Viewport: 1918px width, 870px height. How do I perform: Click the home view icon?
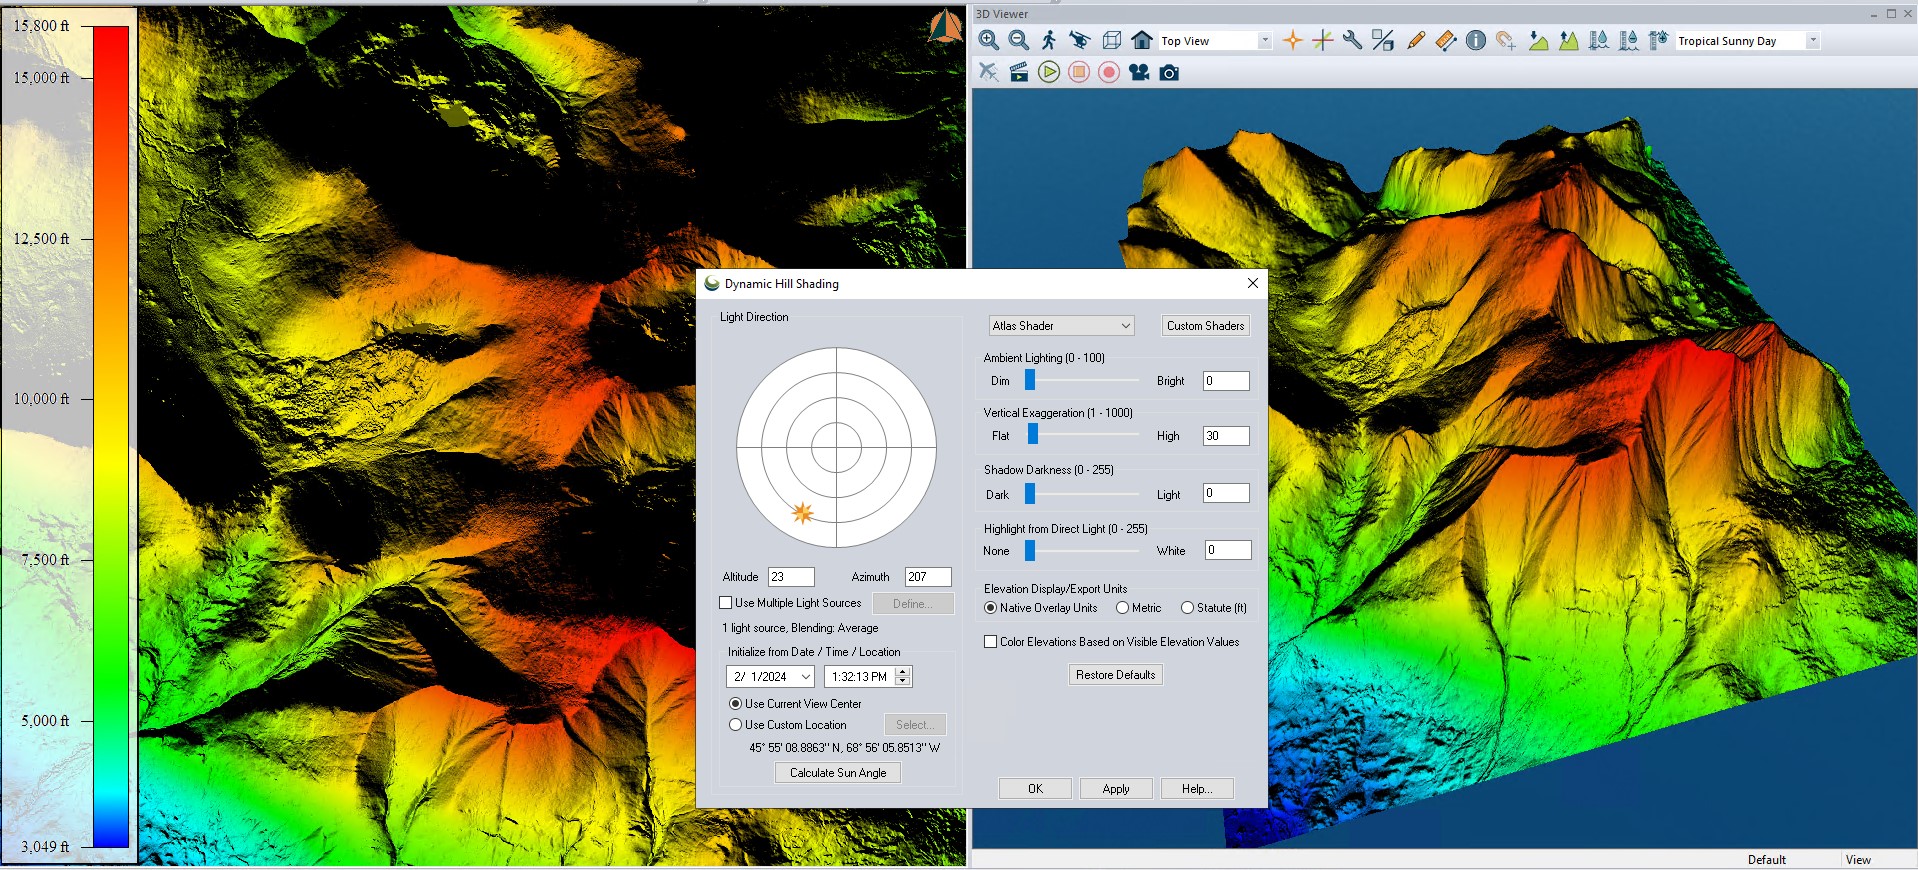coord(1142,40)
